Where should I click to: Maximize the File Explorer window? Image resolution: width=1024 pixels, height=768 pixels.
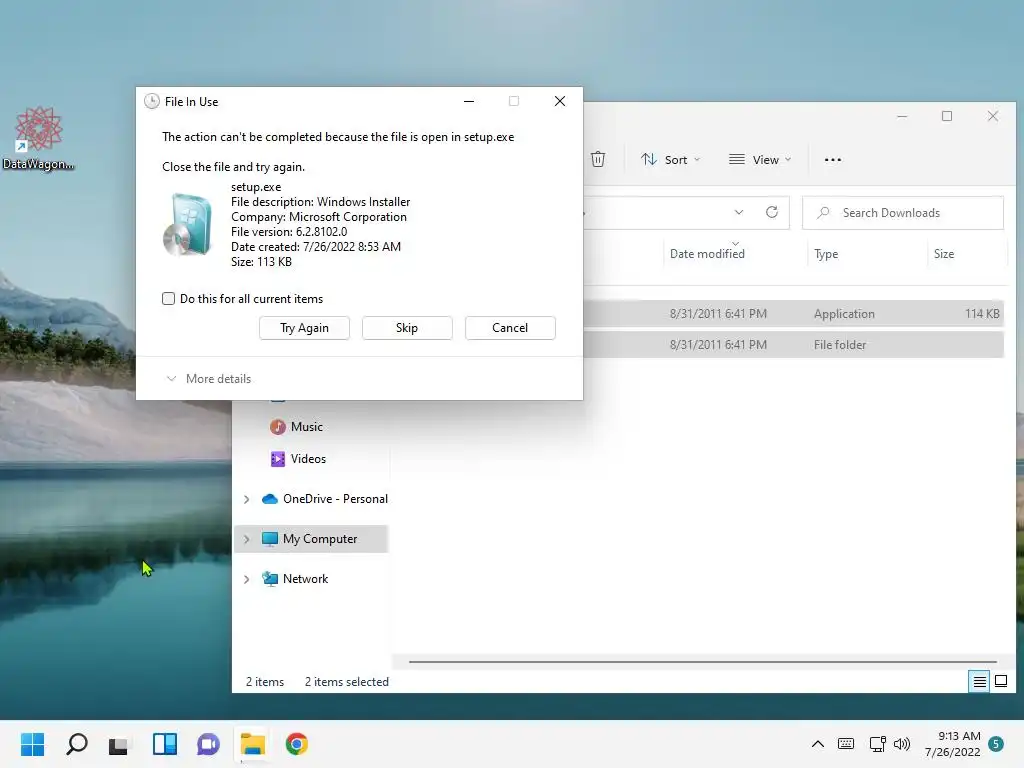pos(947,116)
